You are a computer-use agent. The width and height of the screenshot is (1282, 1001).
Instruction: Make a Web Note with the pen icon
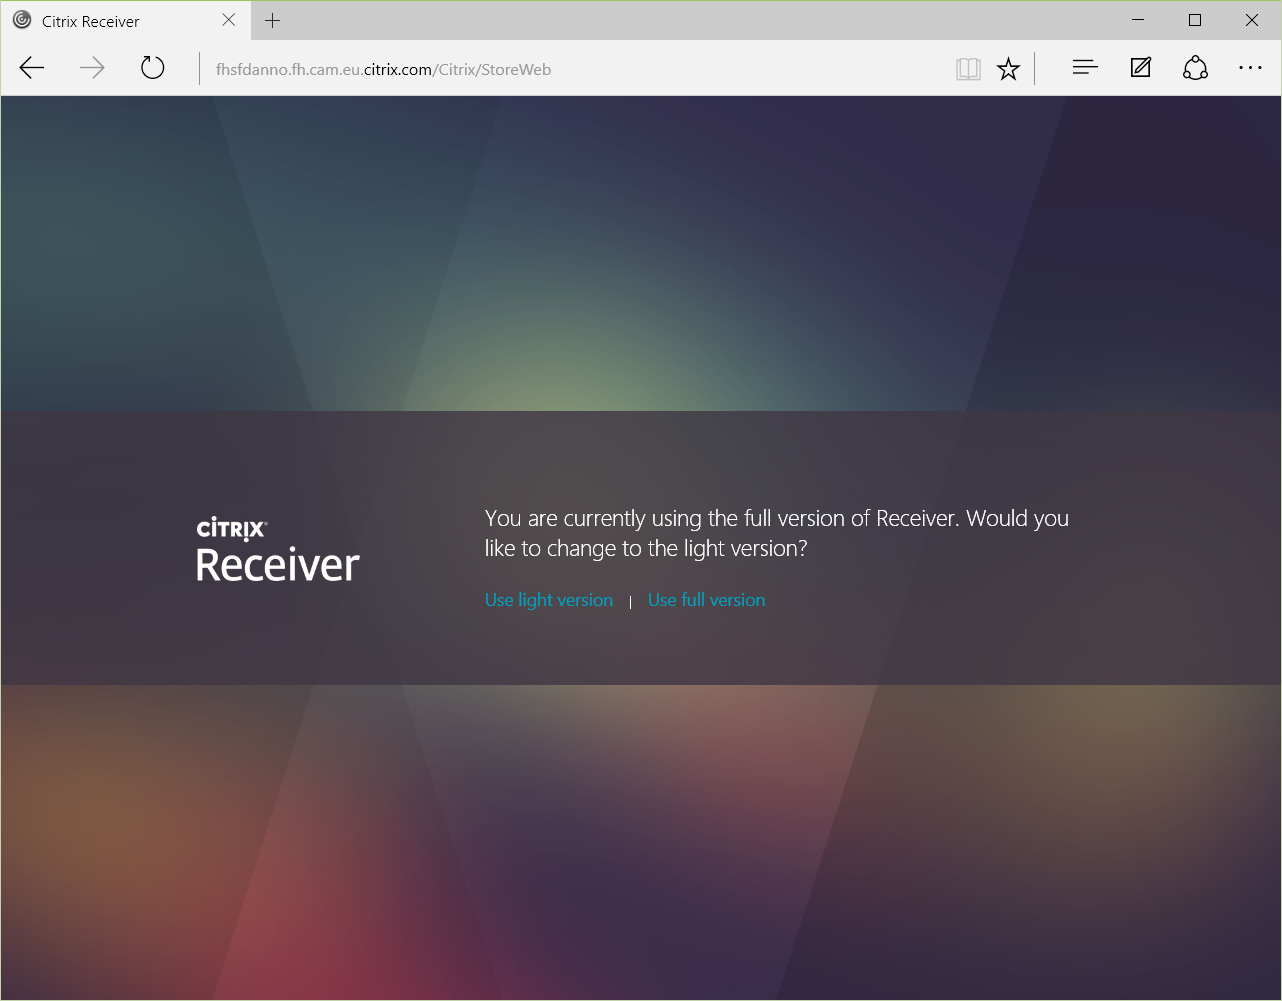click(x=1140, y=68)
